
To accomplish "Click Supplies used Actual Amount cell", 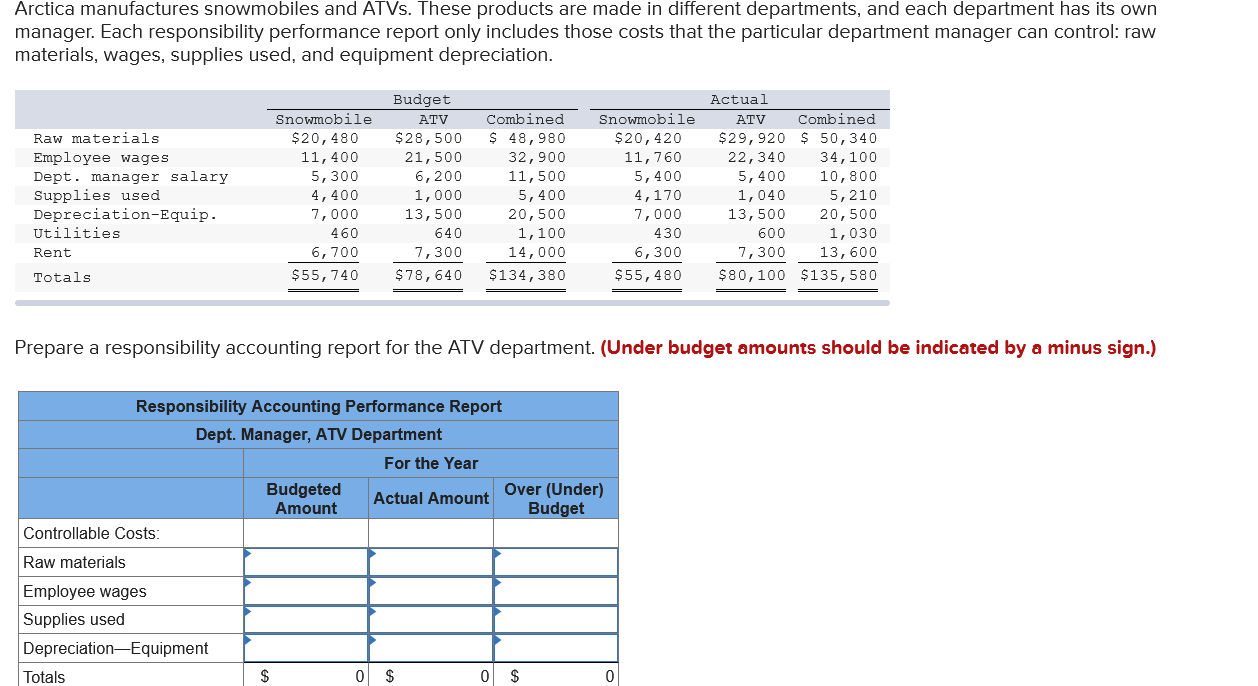I will [x=431, y=619].
